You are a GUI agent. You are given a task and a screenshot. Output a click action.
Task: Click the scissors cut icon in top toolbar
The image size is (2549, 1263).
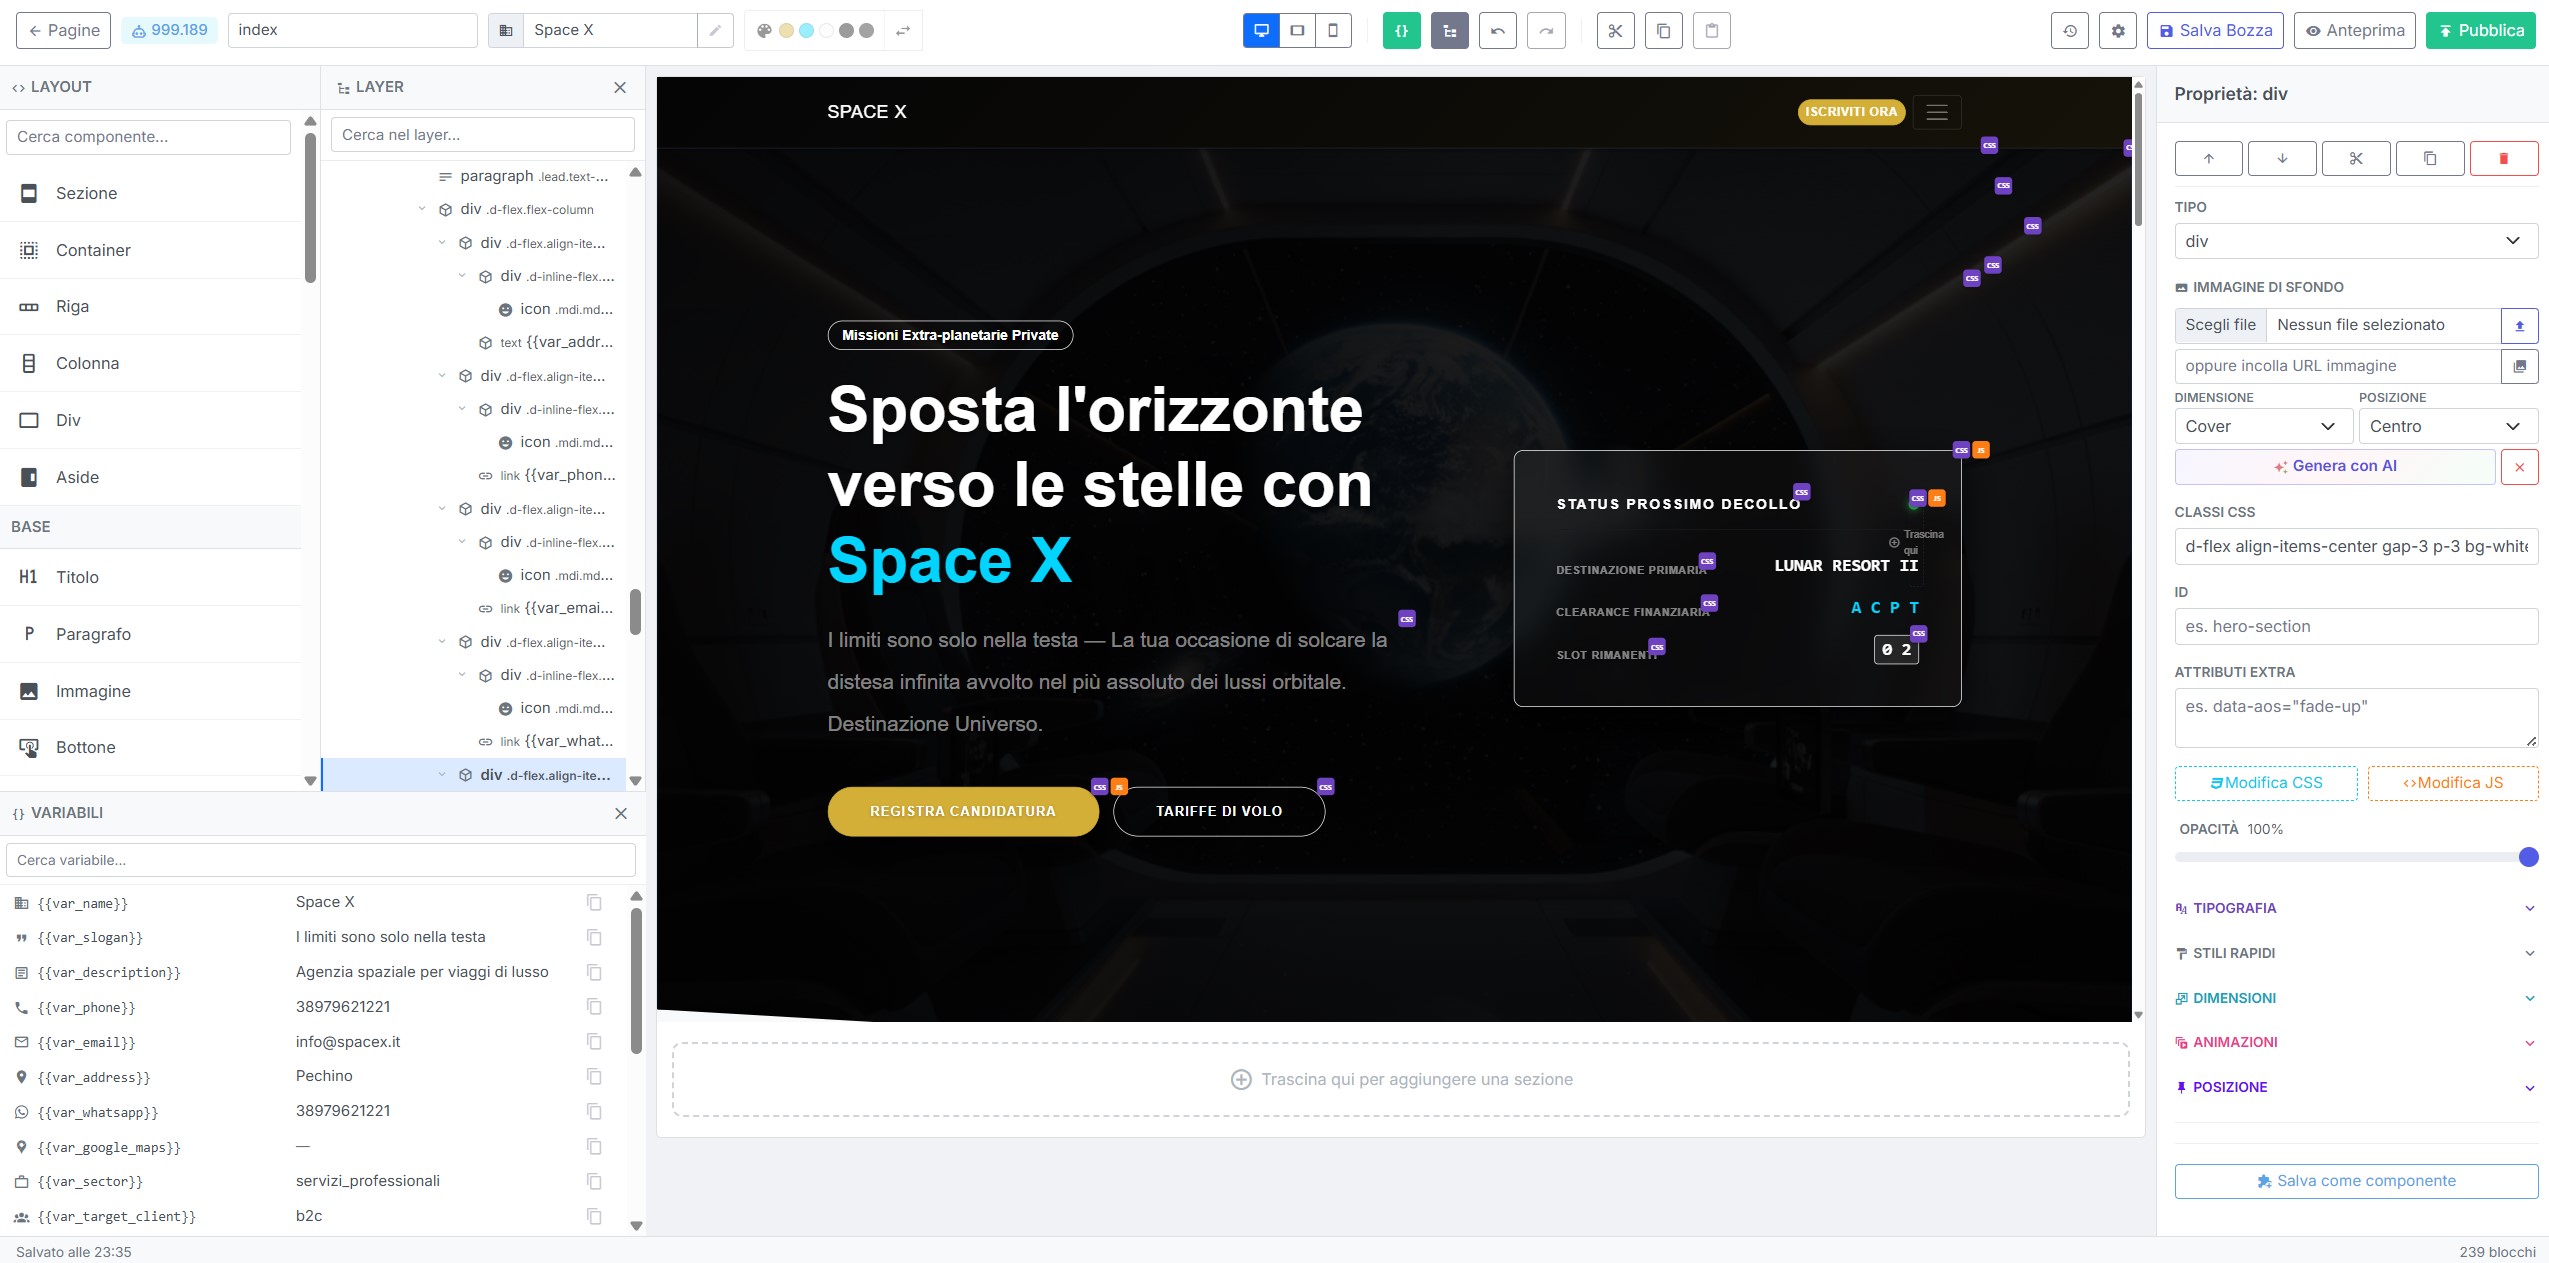[1615, 31]
